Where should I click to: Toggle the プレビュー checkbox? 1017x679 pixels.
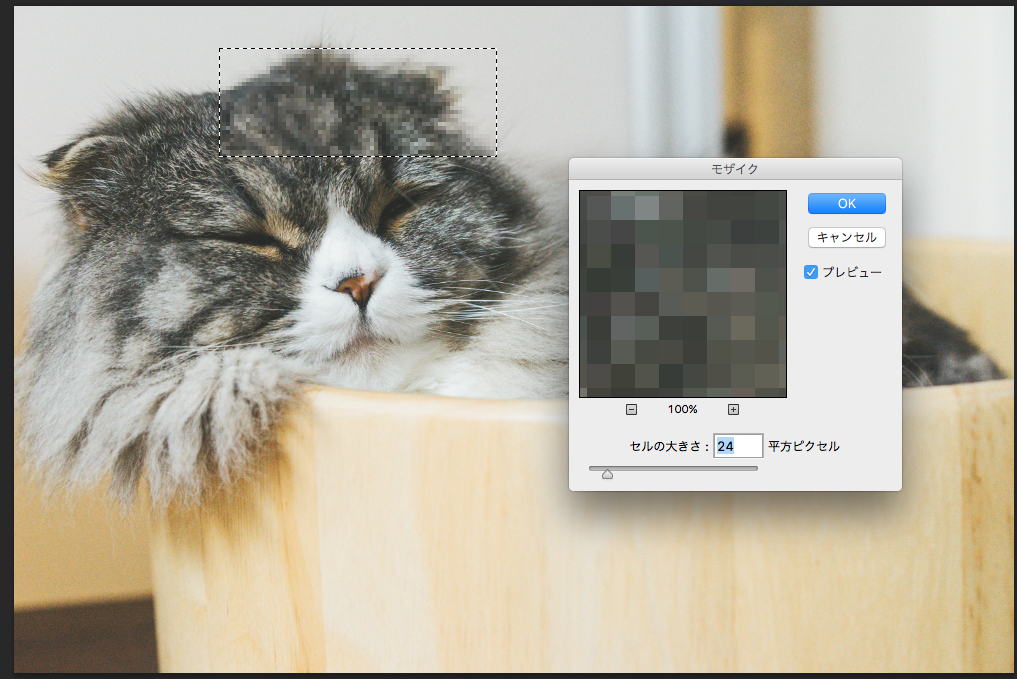(x=811, y=272)
